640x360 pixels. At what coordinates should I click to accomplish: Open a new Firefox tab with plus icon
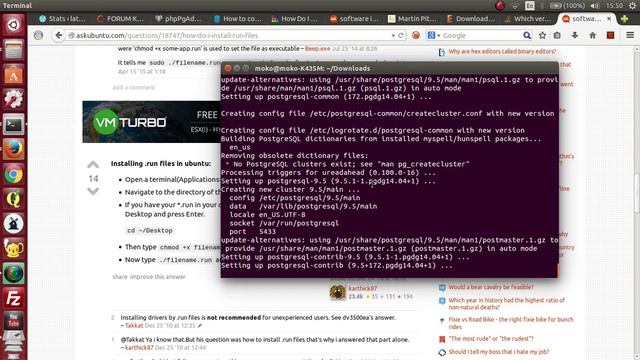tap(624, 19)
